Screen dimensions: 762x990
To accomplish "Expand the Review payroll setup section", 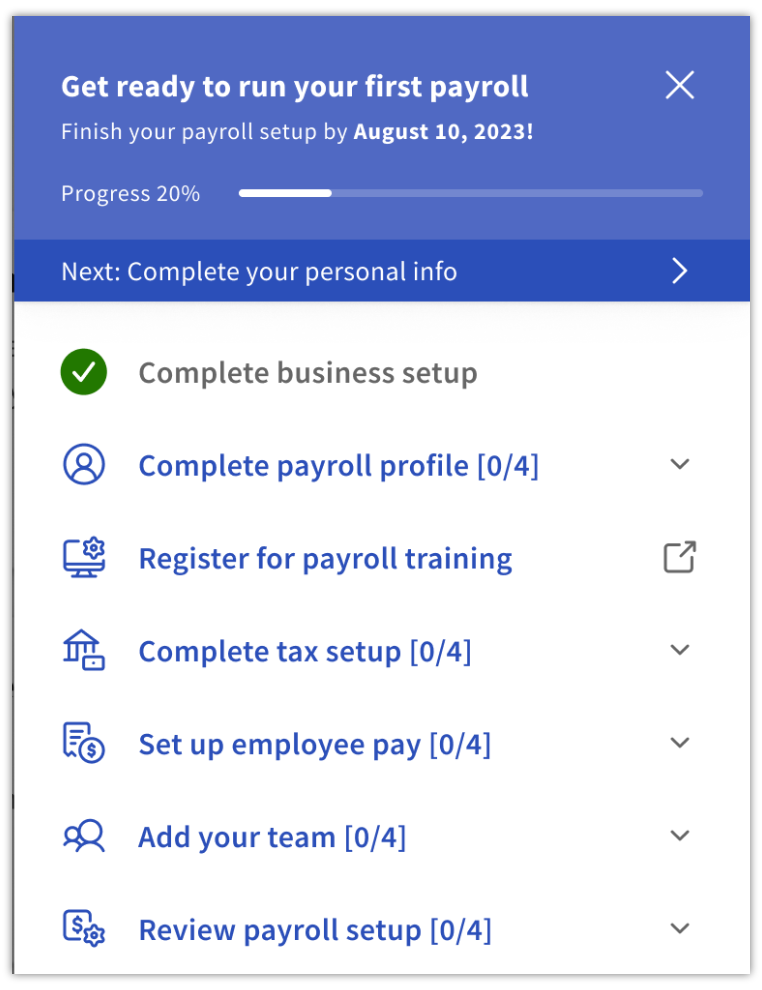I will point(679,928).
